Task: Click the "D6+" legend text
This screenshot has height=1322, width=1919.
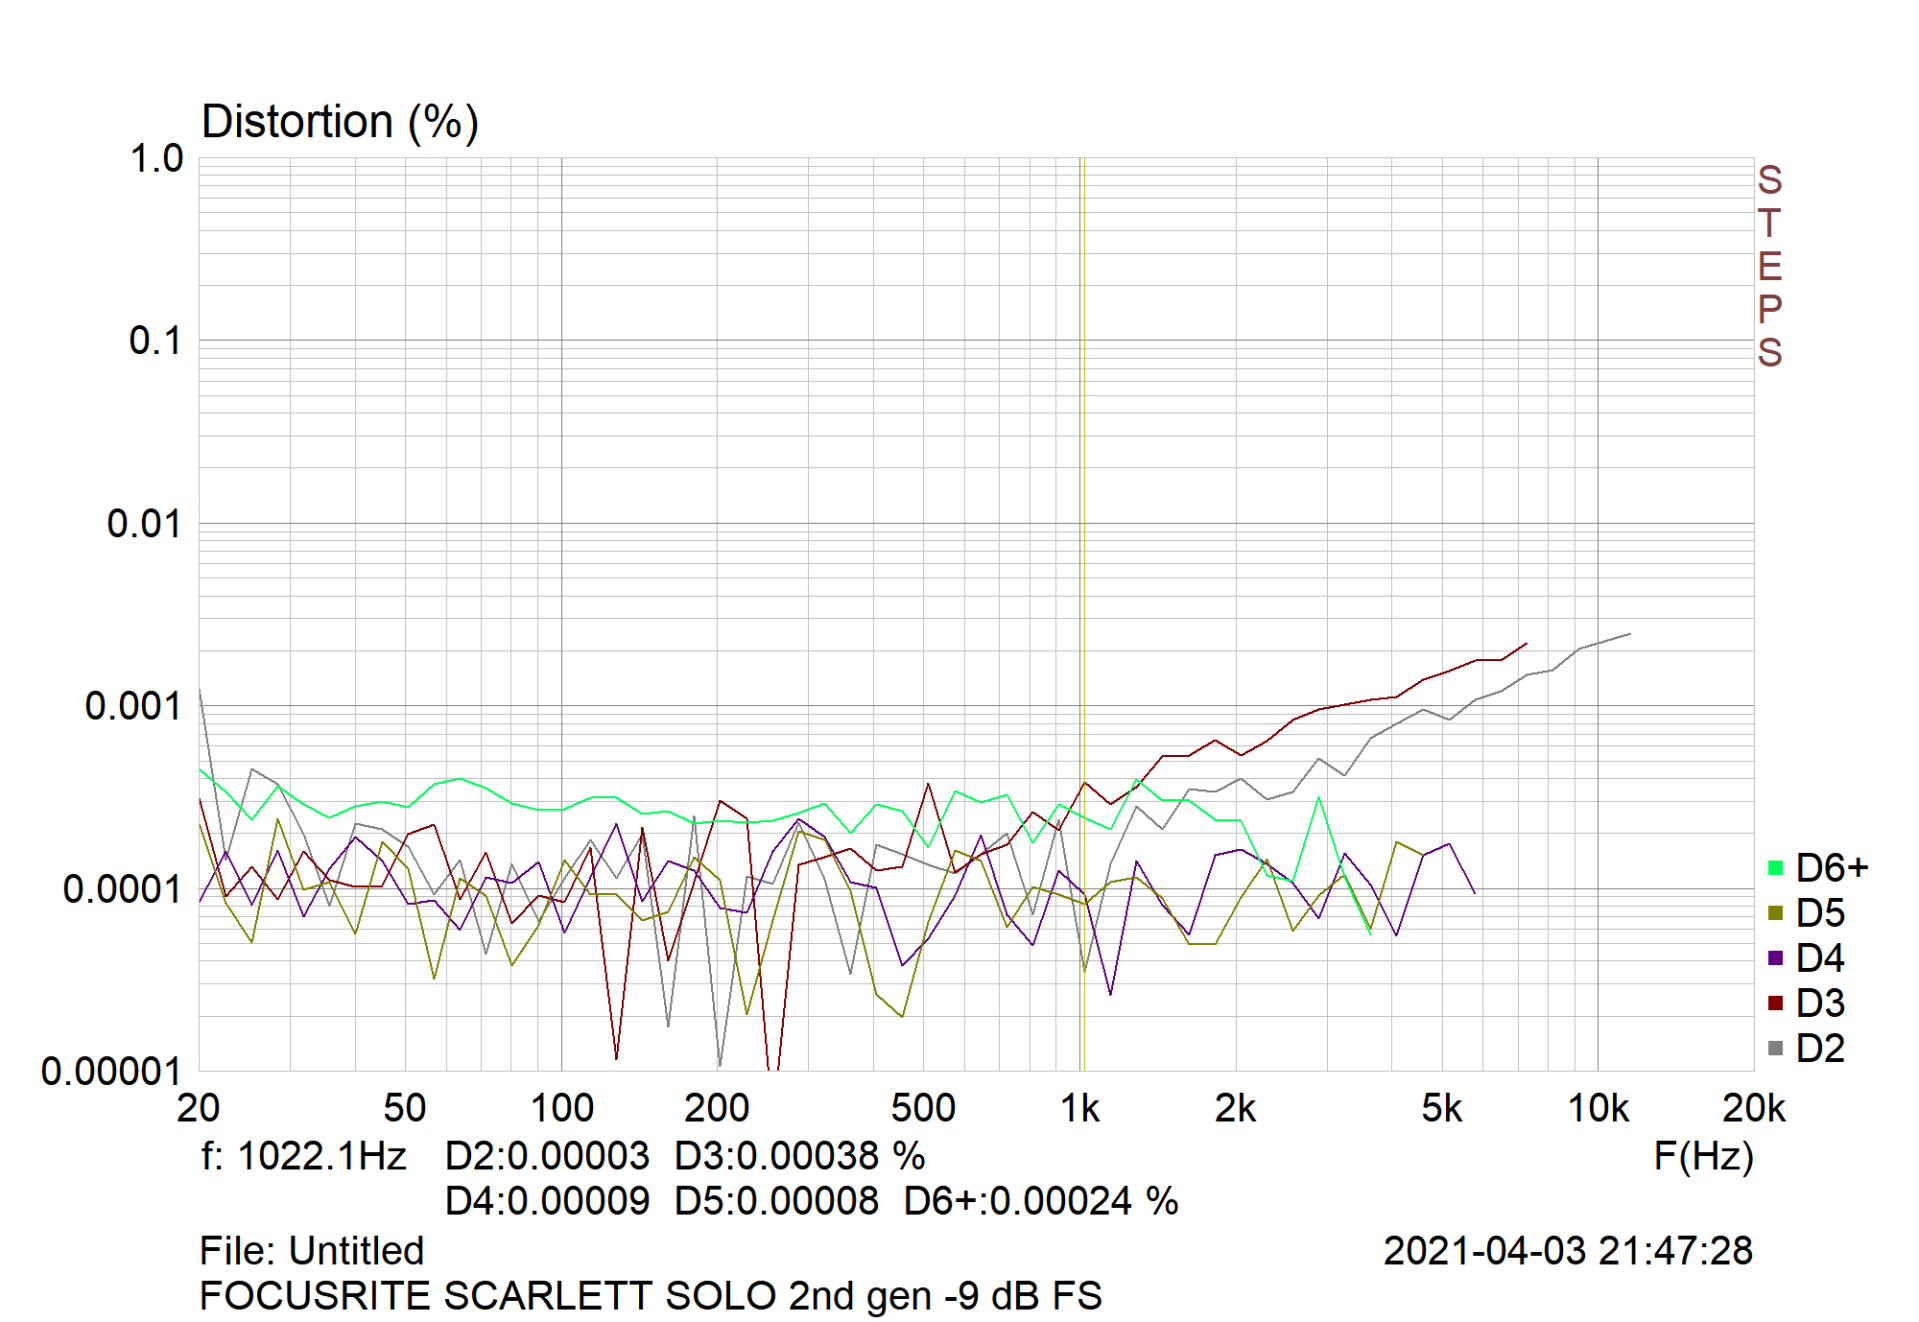Action: click(1832, 868)
